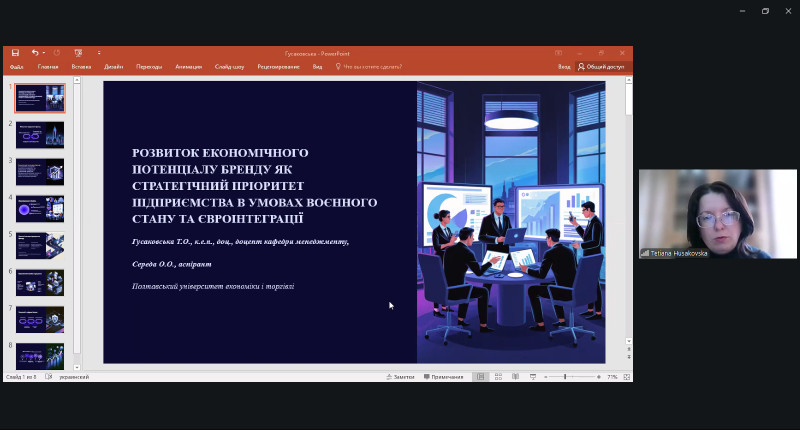The image size is (800, 430).
Task: Expand the Undo history dropdown arrow
Action: click(45, 52)
